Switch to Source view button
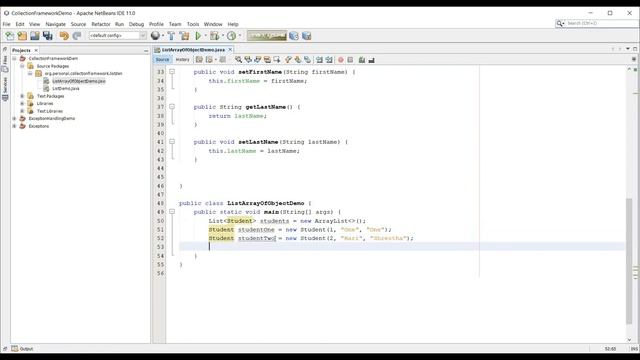Image resolution: width=640 pixels, height=360 pixels. [x=162, y=60]
